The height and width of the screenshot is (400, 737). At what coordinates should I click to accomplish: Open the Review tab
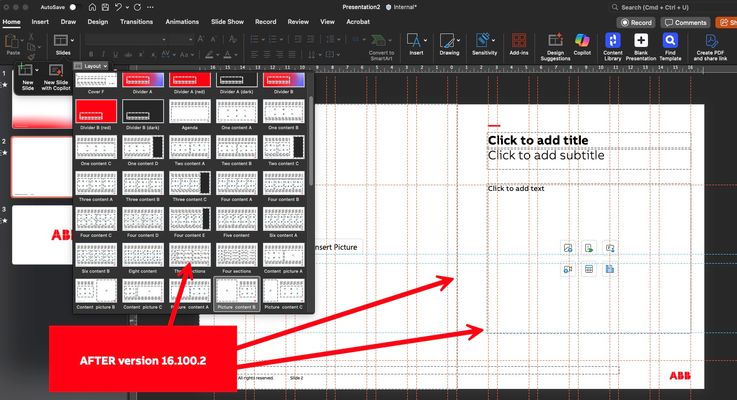pyautogui.click(x=298, y=22)
